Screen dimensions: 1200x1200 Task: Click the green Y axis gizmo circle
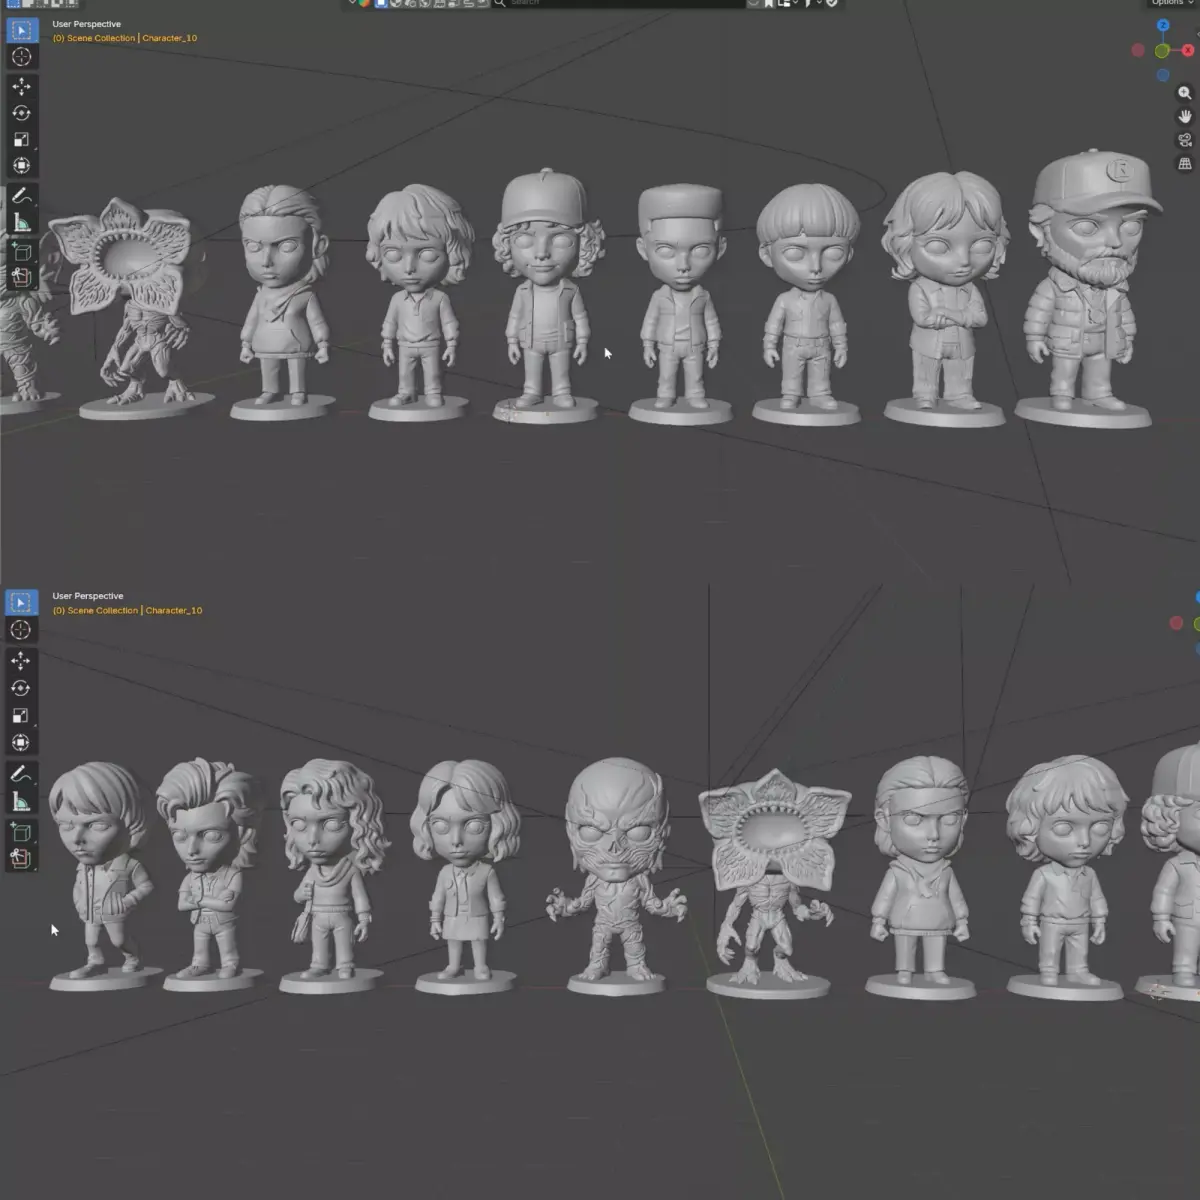click(1162, 51)
